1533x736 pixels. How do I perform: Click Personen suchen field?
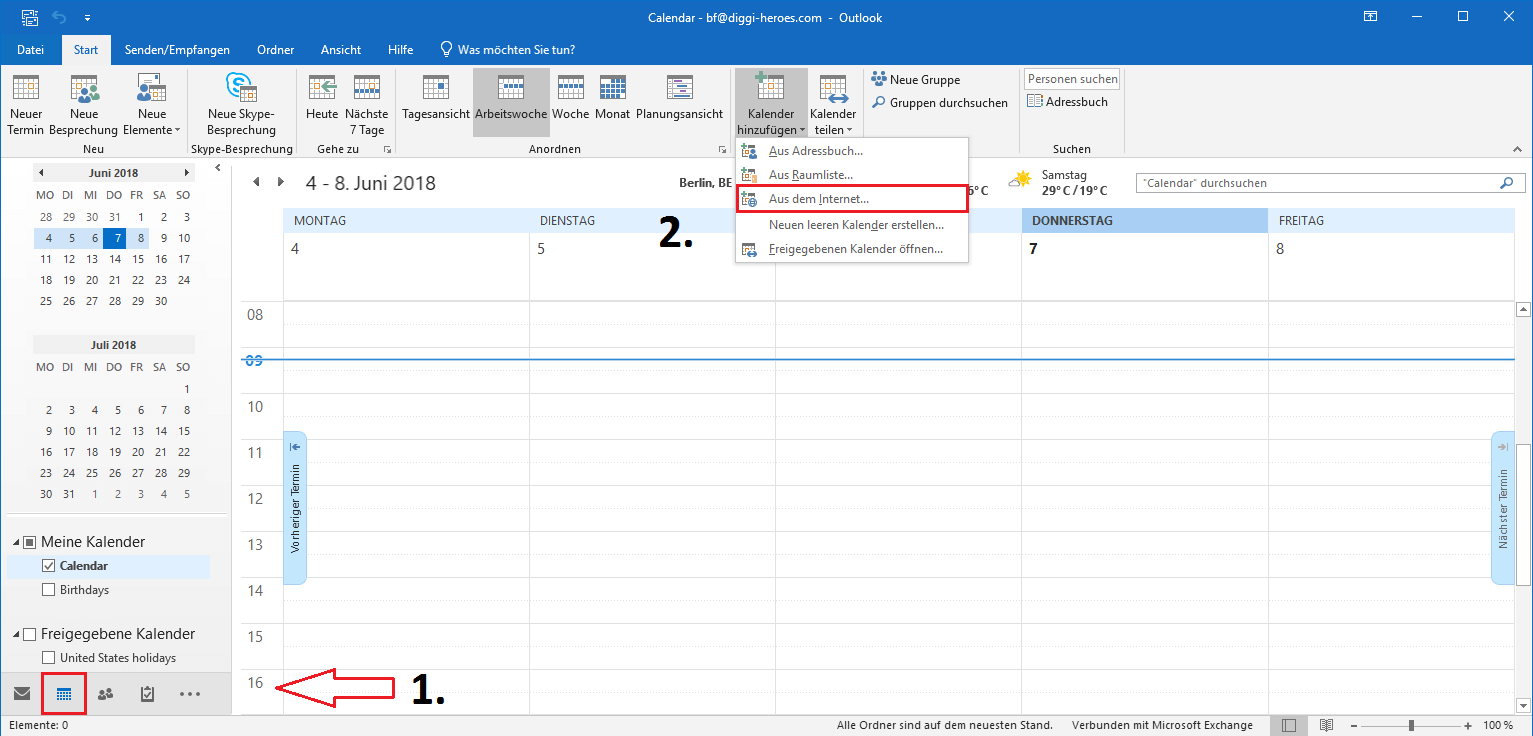tap(1072, 79)
